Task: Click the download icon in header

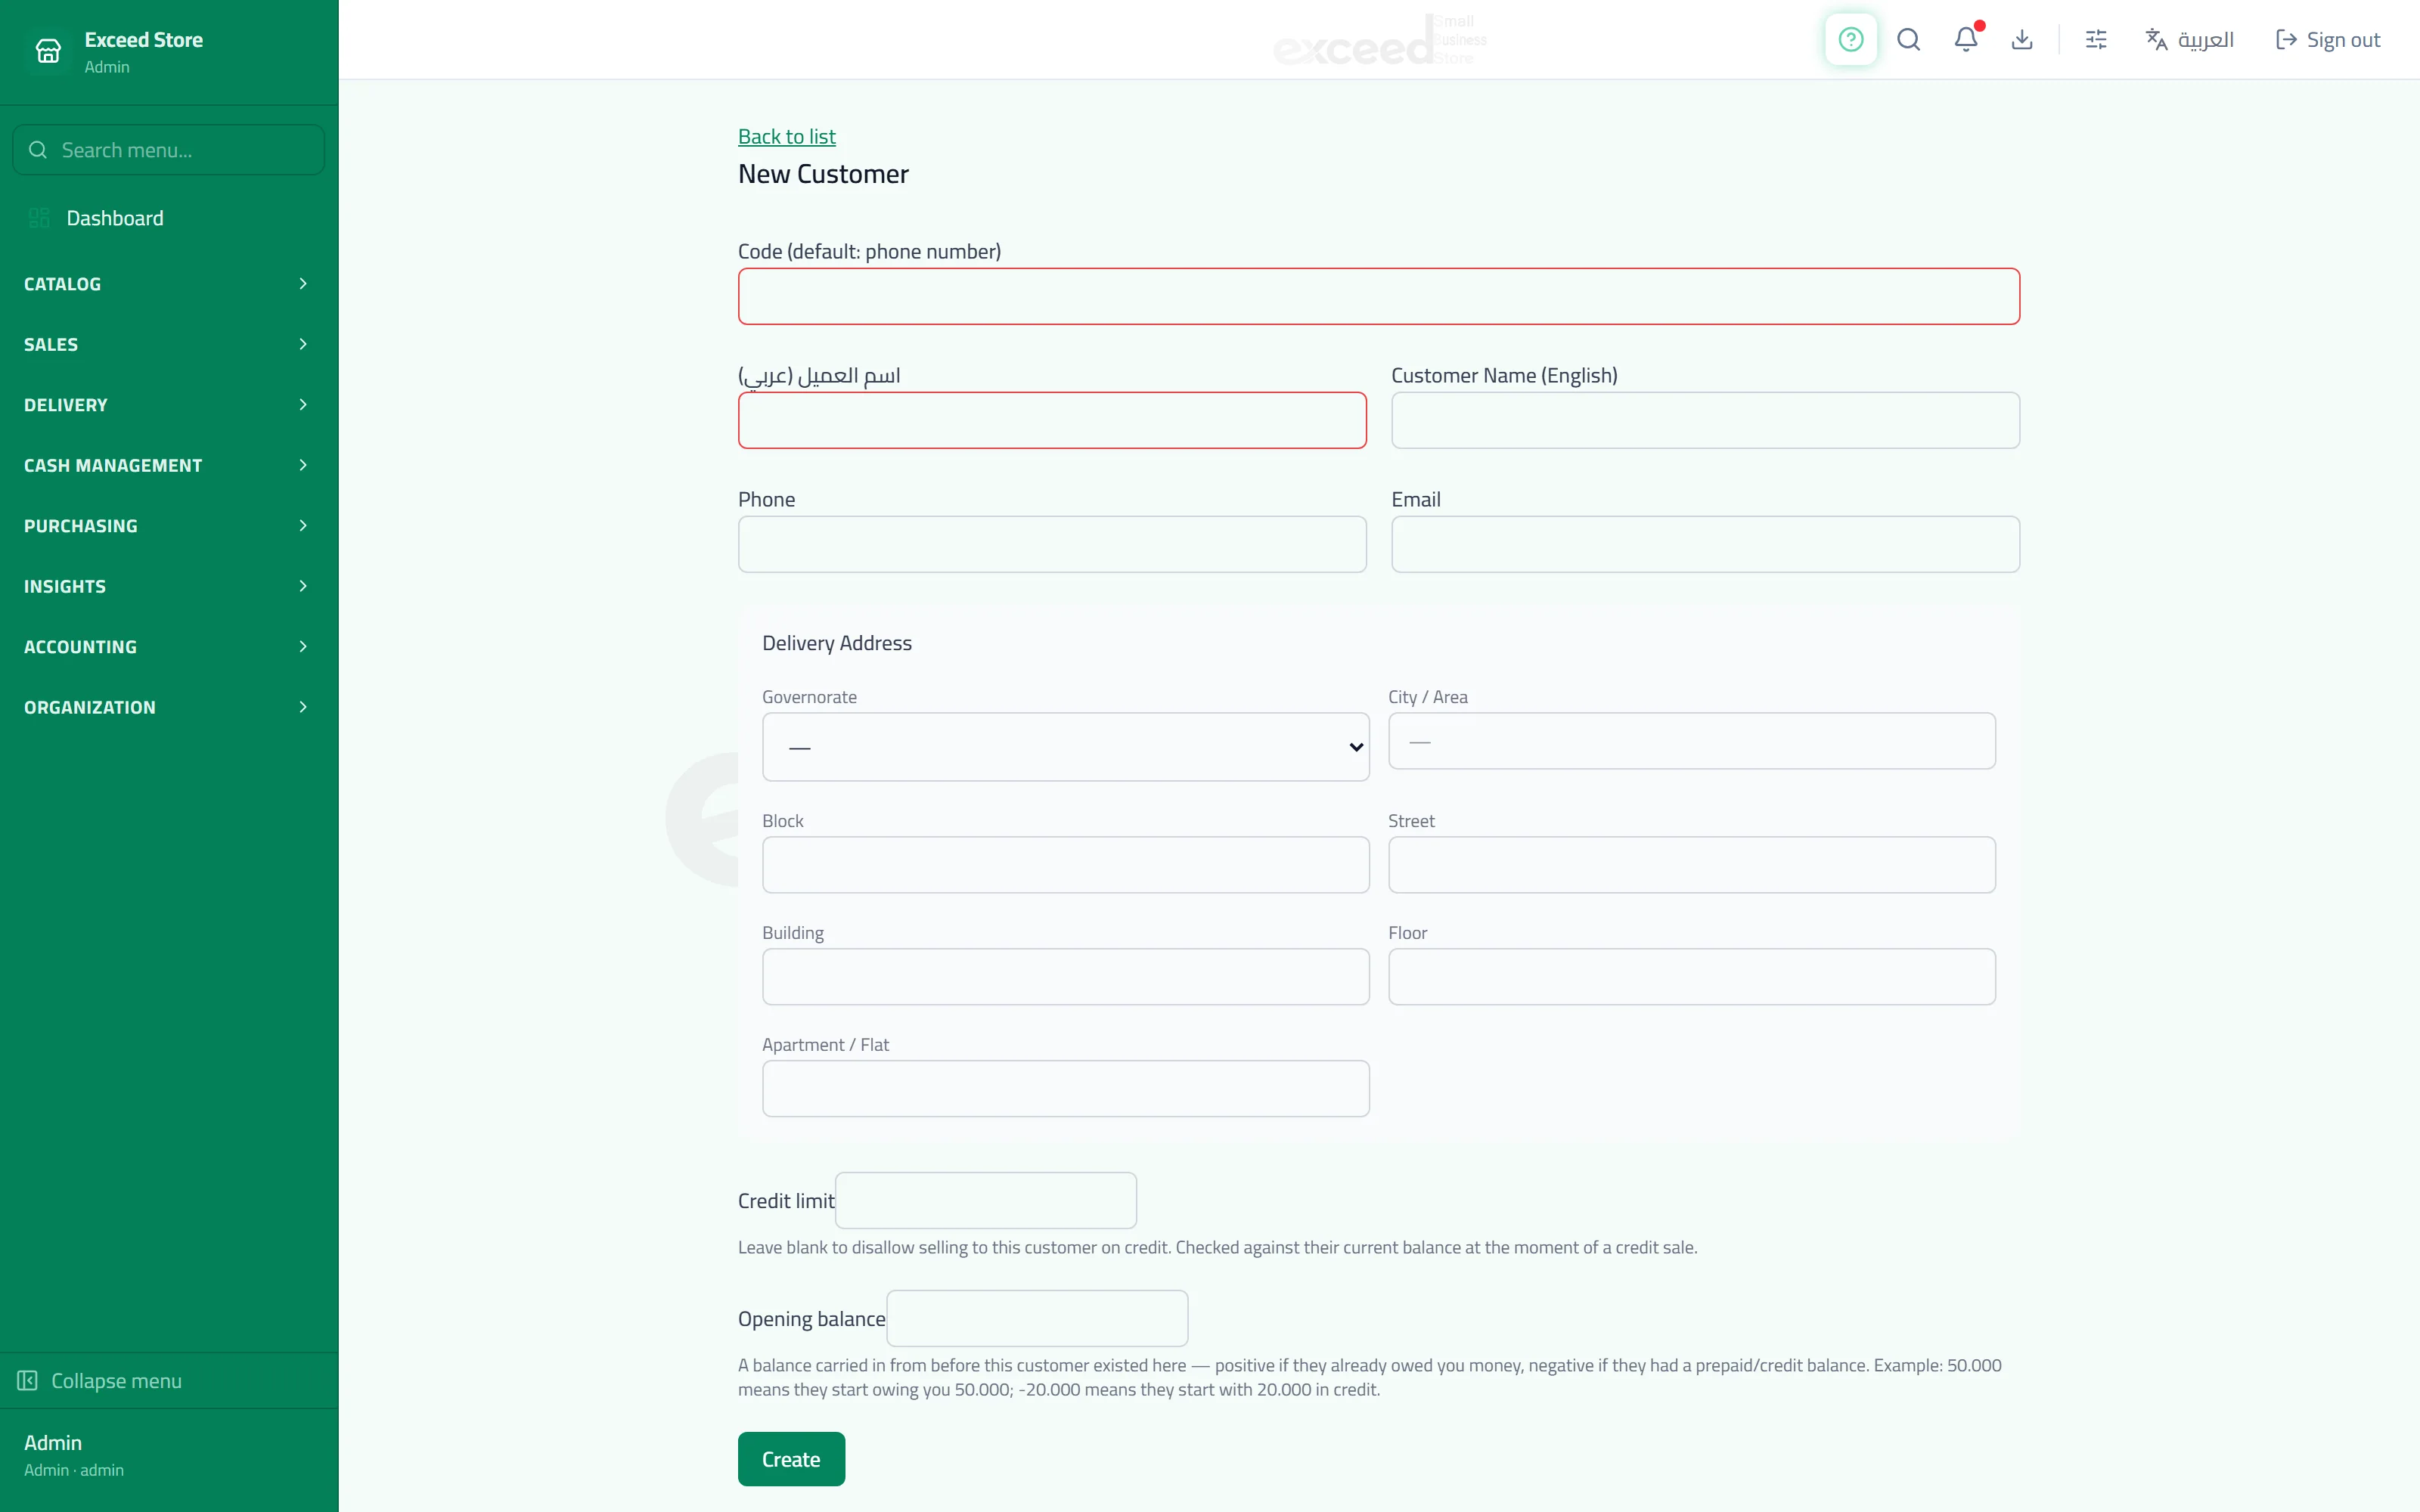Action: (x=2022, y=40)
